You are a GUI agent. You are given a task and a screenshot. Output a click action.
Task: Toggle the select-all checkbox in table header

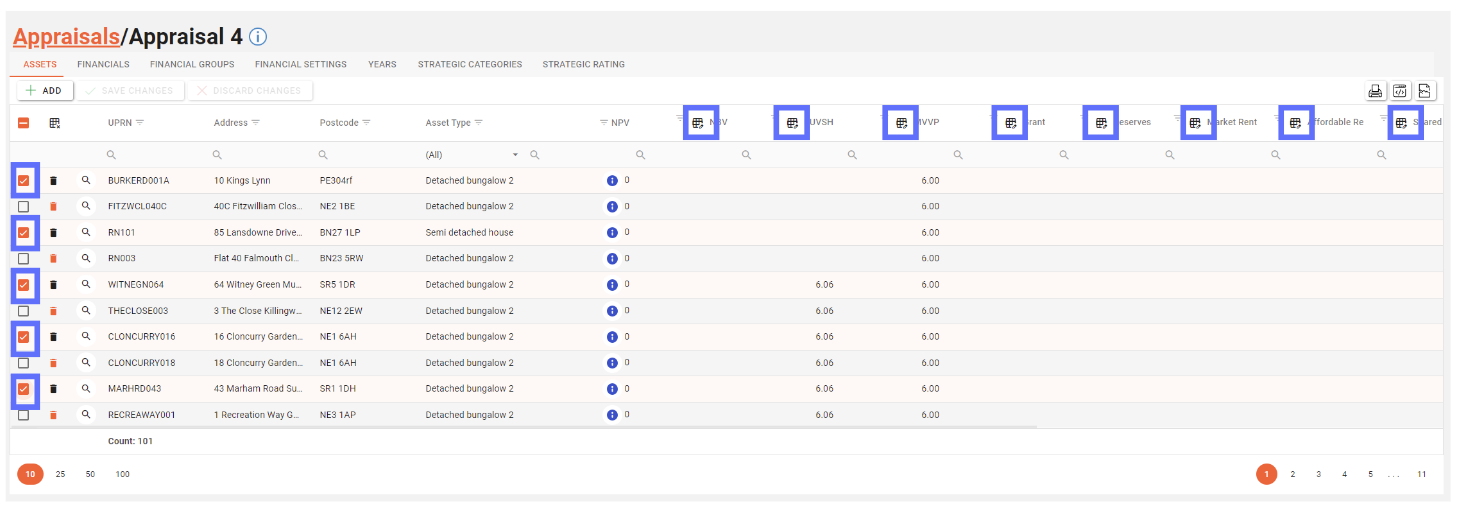[24, 123]
